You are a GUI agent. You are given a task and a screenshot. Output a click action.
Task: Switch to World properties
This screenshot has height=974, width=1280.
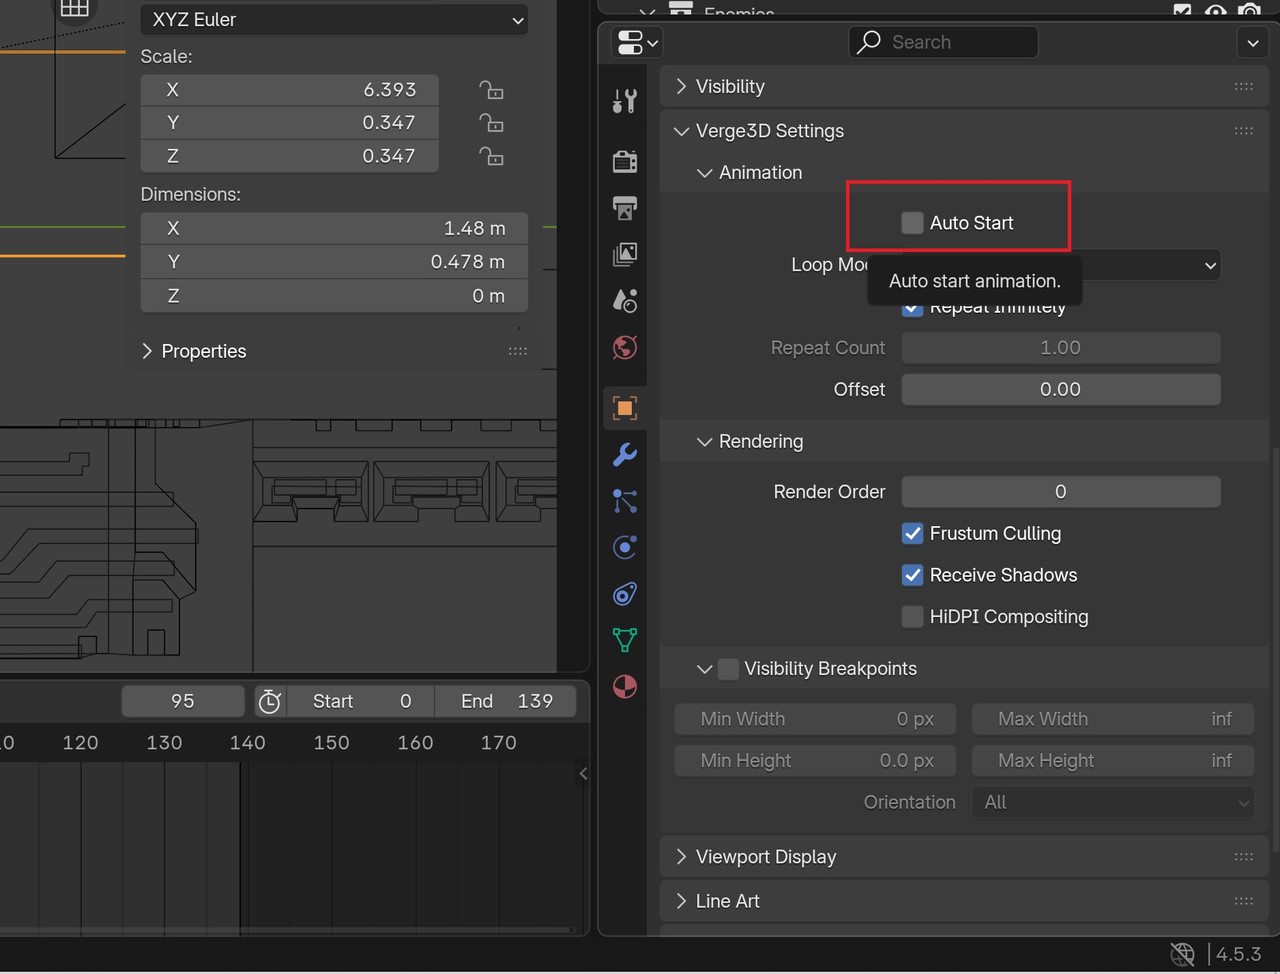624,347
